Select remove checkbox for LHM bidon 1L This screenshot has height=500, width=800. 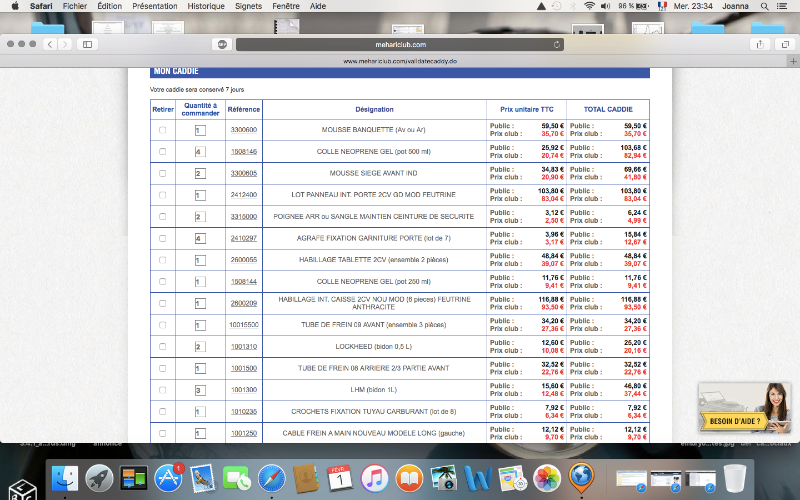(x=162, y=390)
